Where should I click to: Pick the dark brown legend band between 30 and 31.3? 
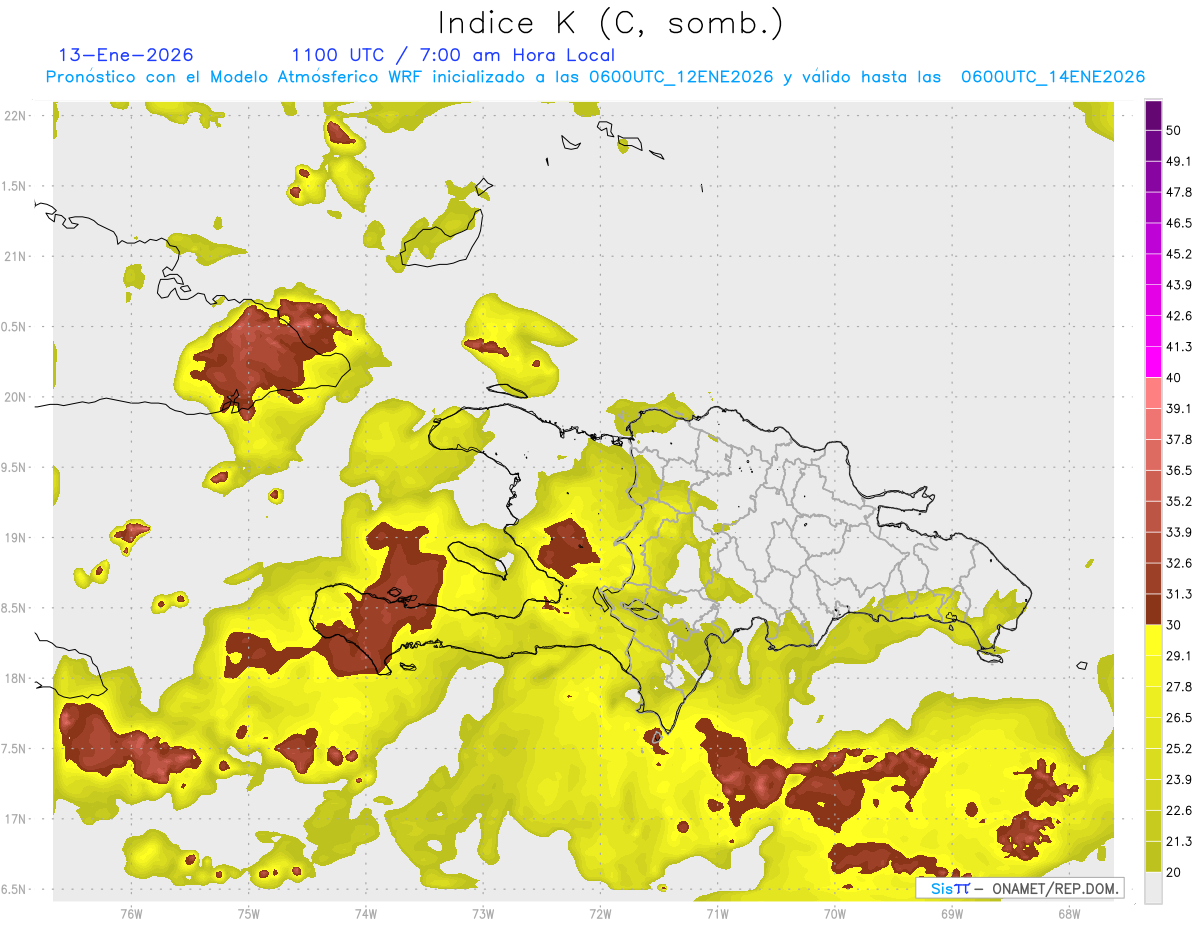point(1154,609)
